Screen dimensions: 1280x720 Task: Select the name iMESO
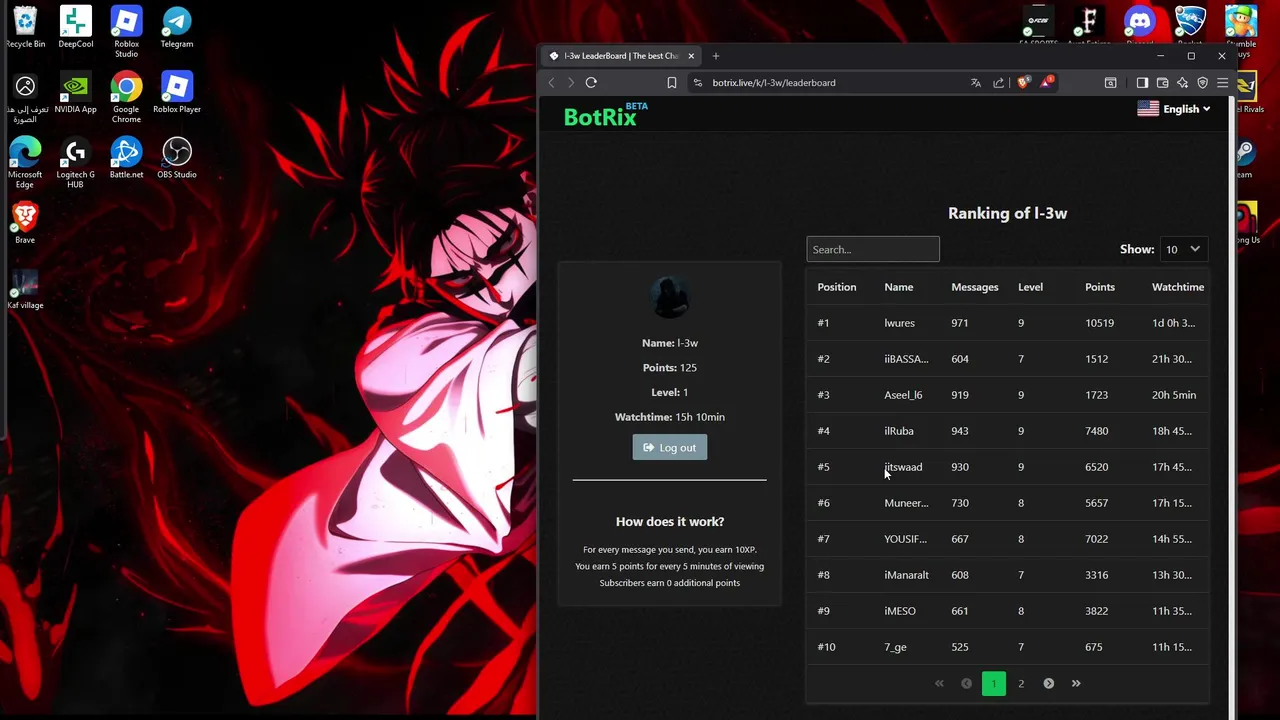tap(900, 611)
